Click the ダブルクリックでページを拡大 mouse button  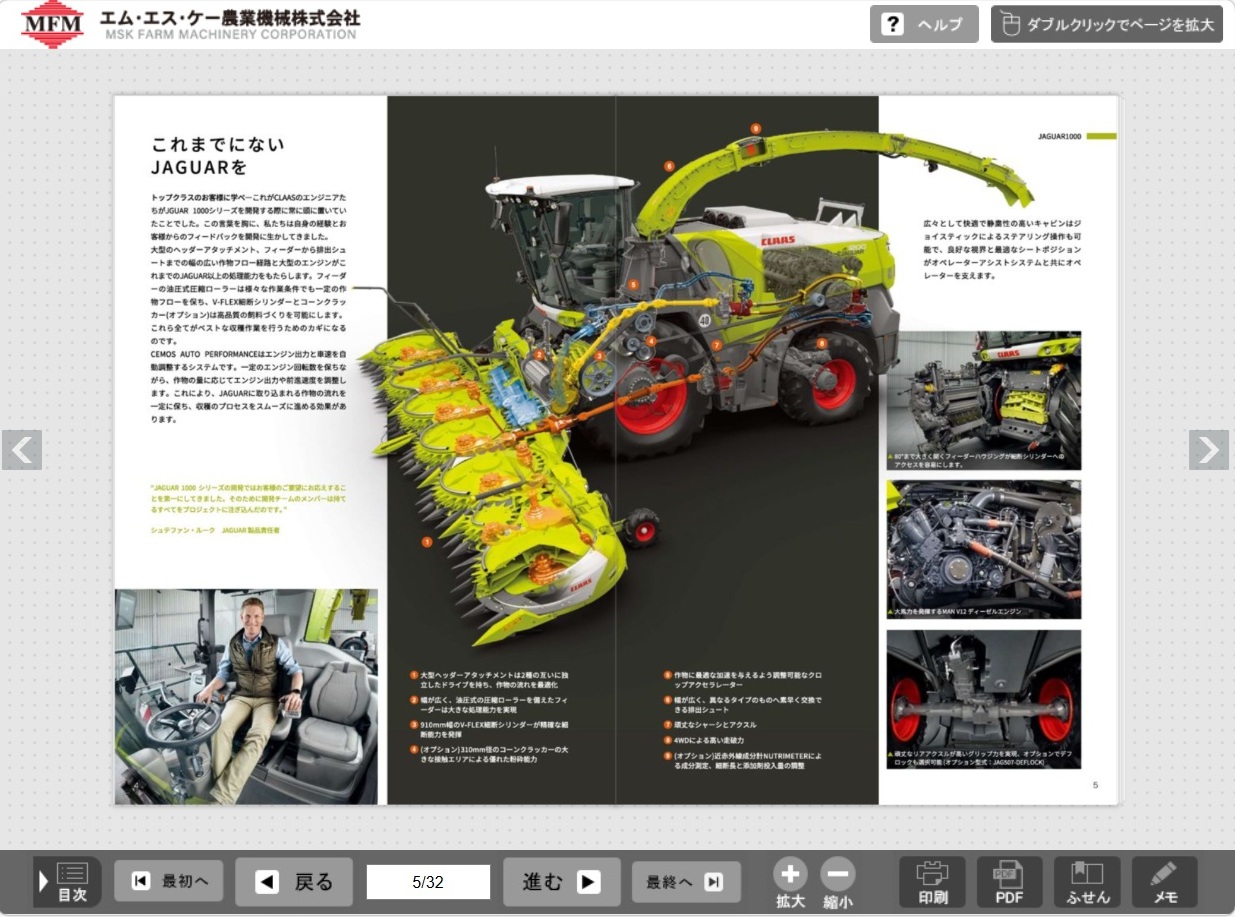[1107, 24]
